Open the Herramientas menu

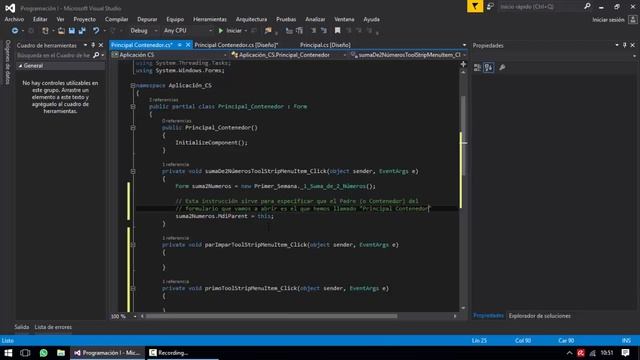tap(210, 19)
